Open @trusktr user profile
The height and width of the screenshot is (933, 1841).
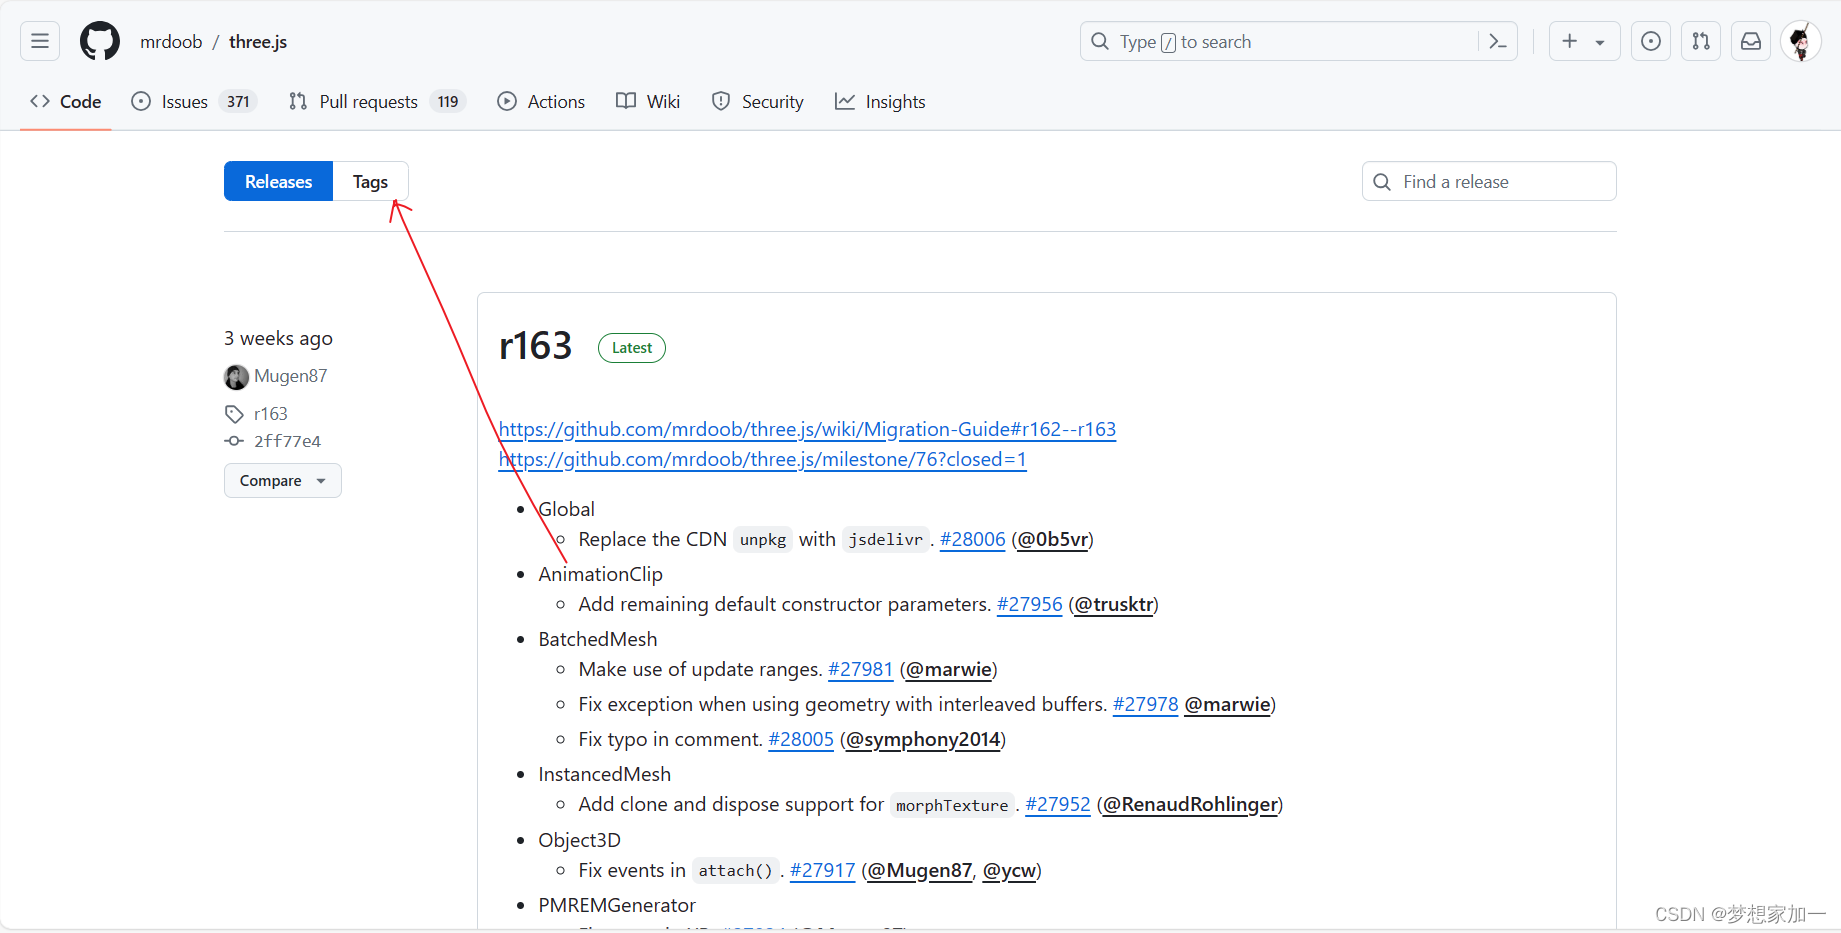click(x=1114, y=604)
